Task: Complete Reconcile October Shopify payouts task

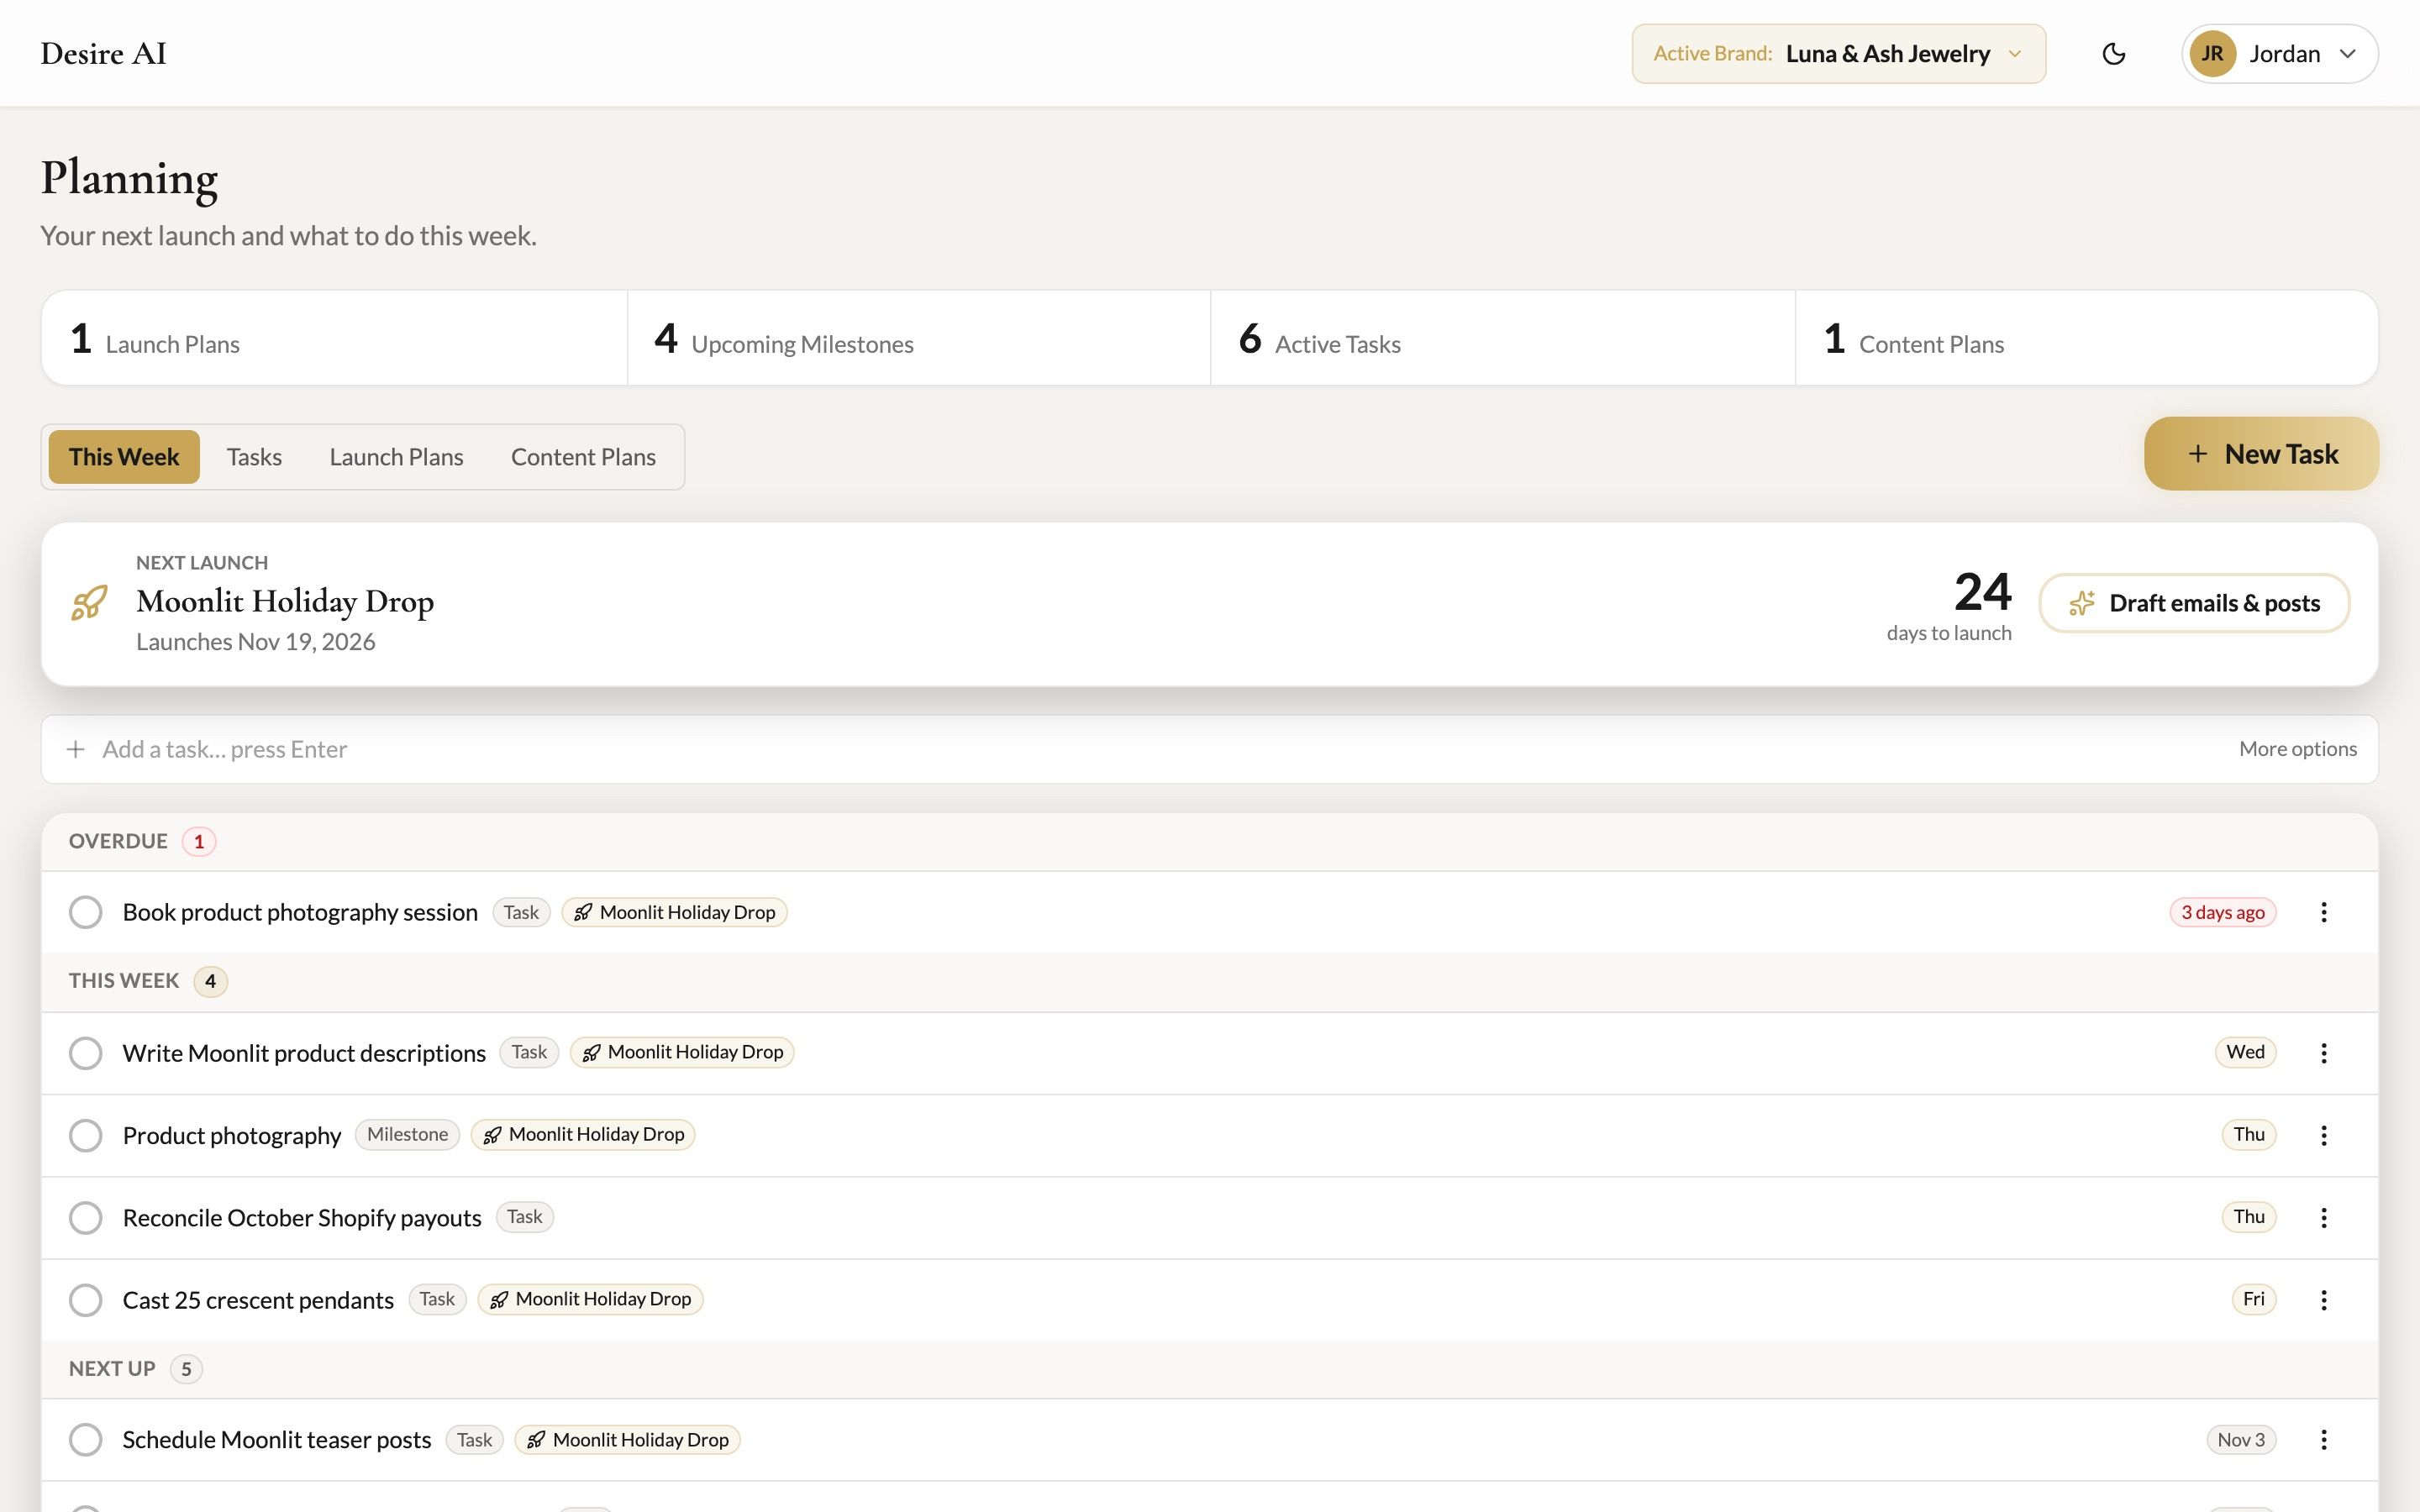Action: point(86,1217)
